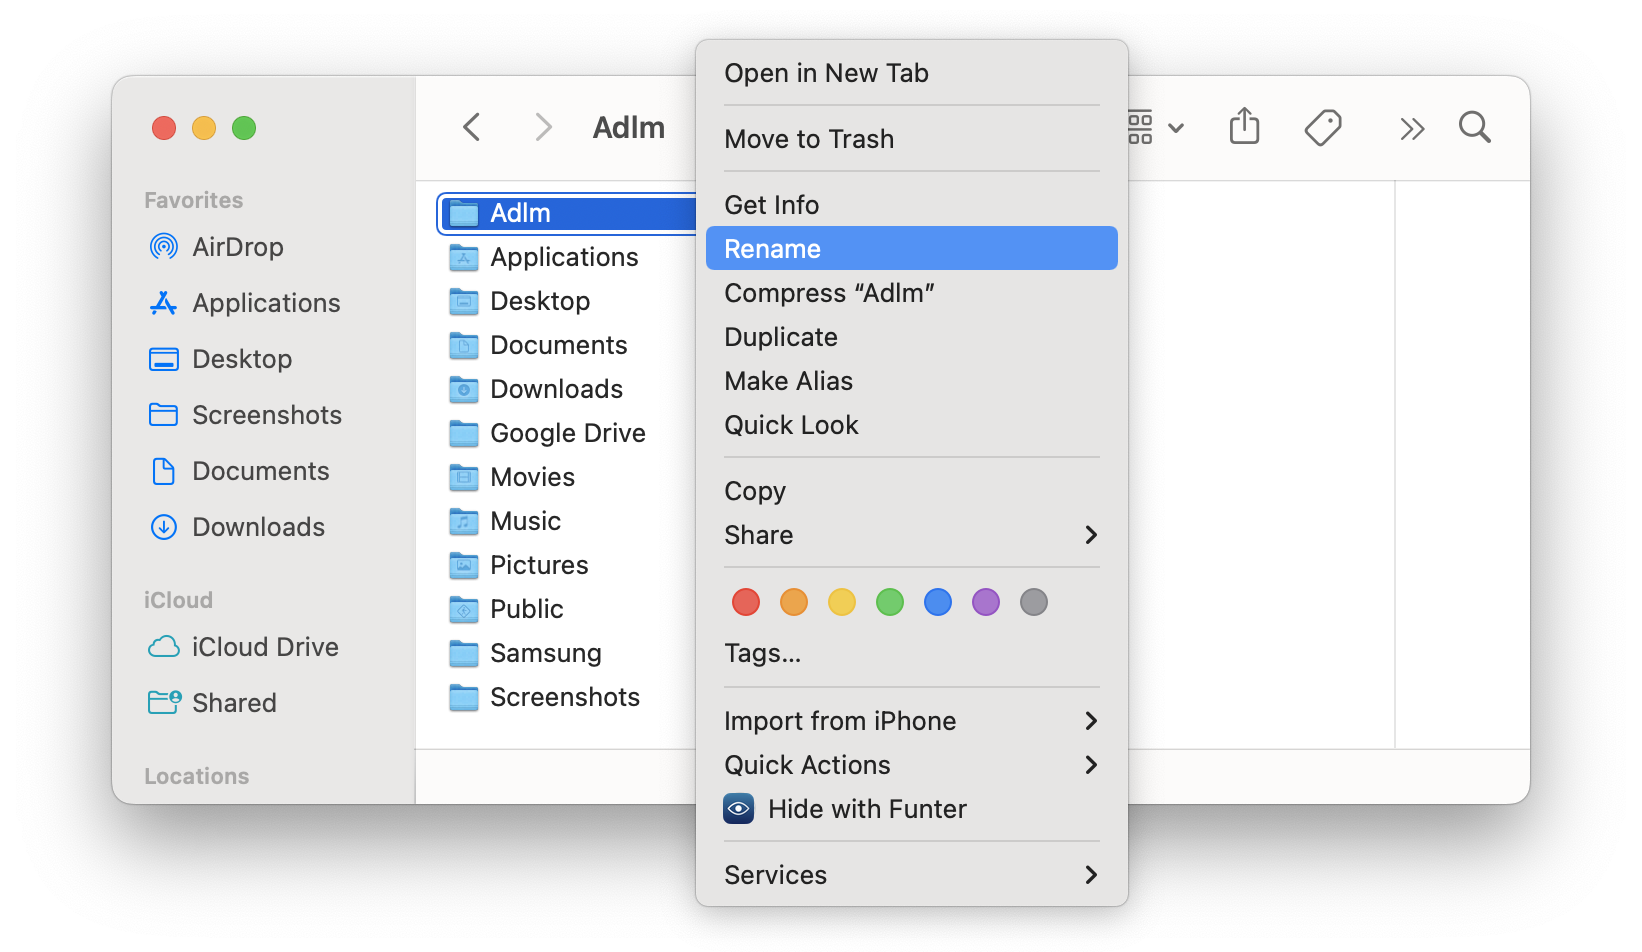Select Applications in Favorites sidebar

pos(265,302)
